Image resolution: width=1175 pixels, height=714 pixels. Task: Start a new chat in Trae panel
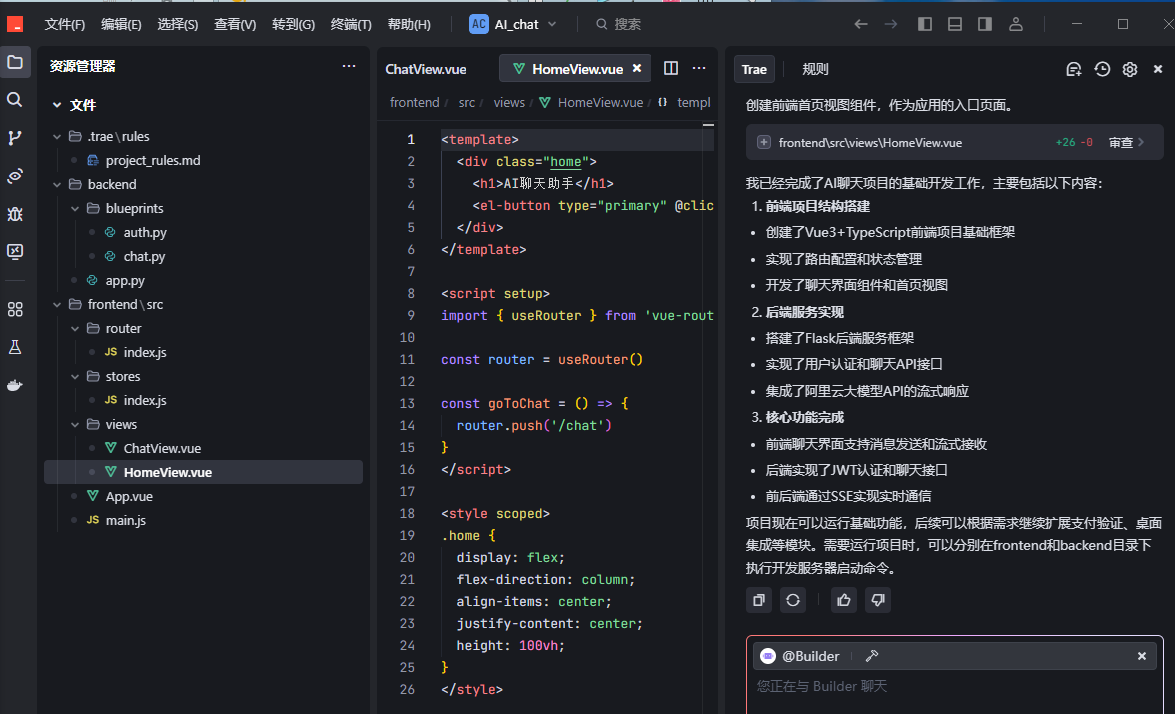click(x=1074, y=69)
